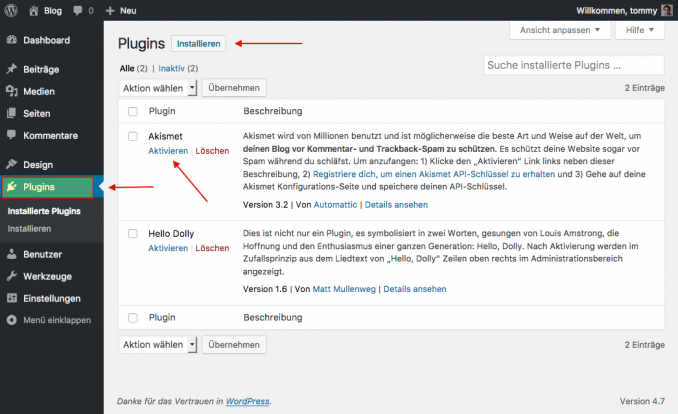Image resolution: width=678 pixels, height=414 pixels.
Task: Filter plugins by Inaktiv
Action: (x=172, y=68)
